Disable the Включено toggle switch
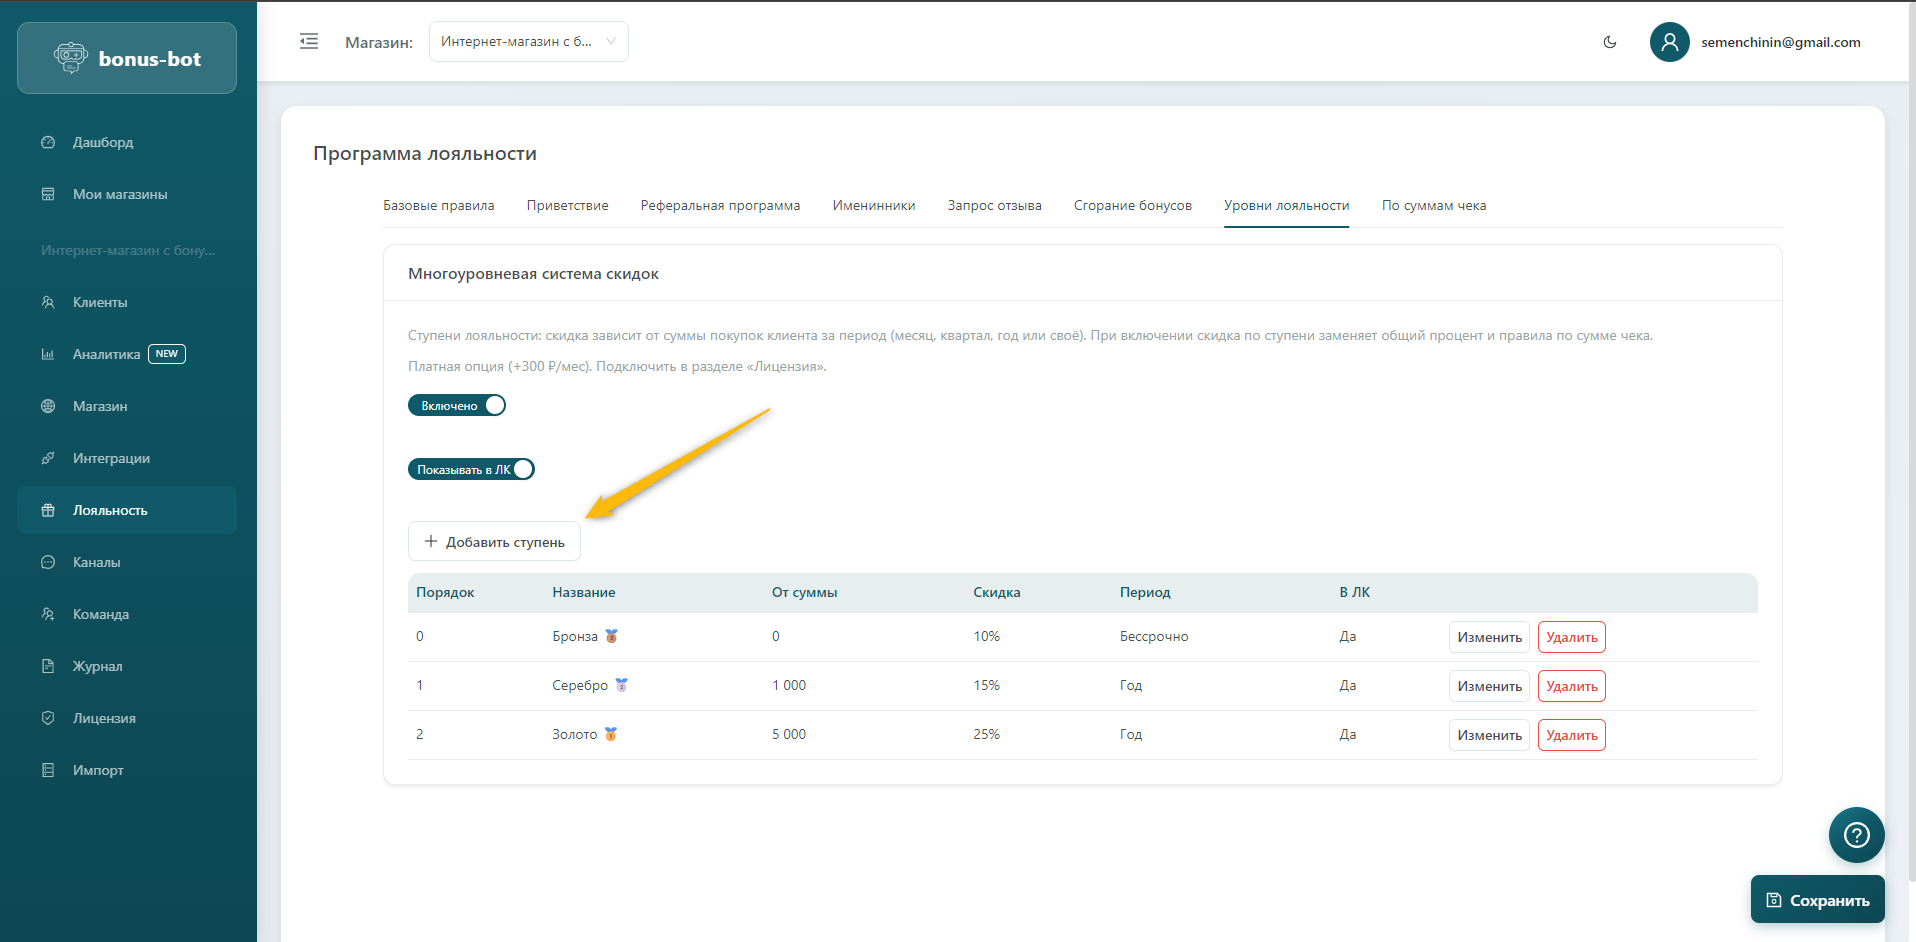1916x942 pixels. 457,405
